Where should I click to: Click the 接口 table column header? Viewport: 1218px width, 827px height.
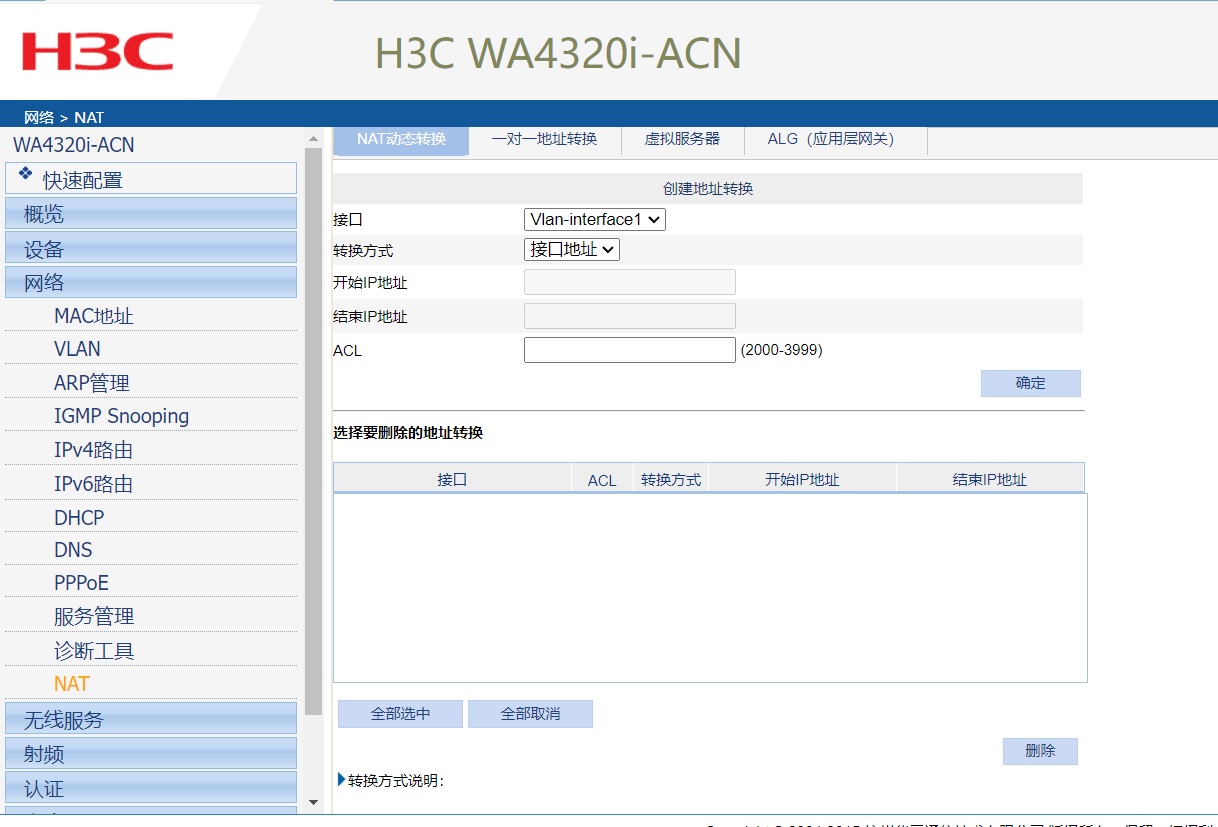point(452,479)
